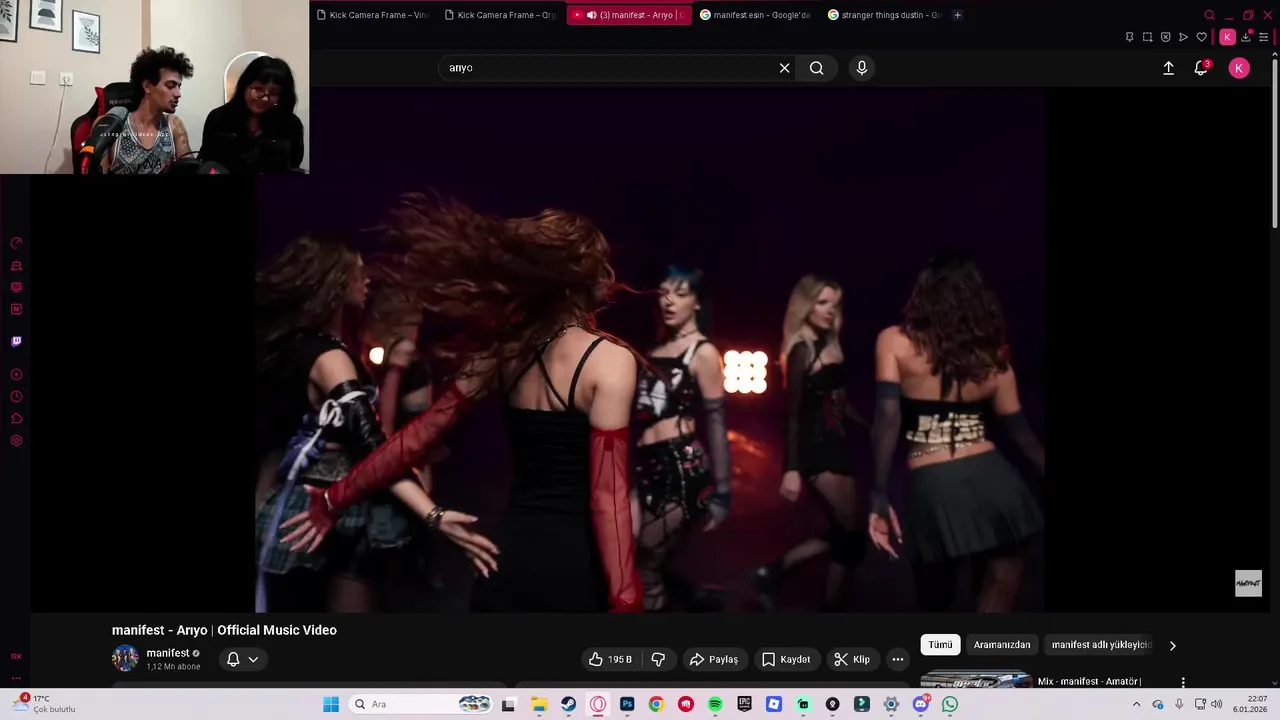The width and height of the screenshot is (1280, 720).
Task: Open WhatsApp from the taskbar
Action: click(950, 704)
